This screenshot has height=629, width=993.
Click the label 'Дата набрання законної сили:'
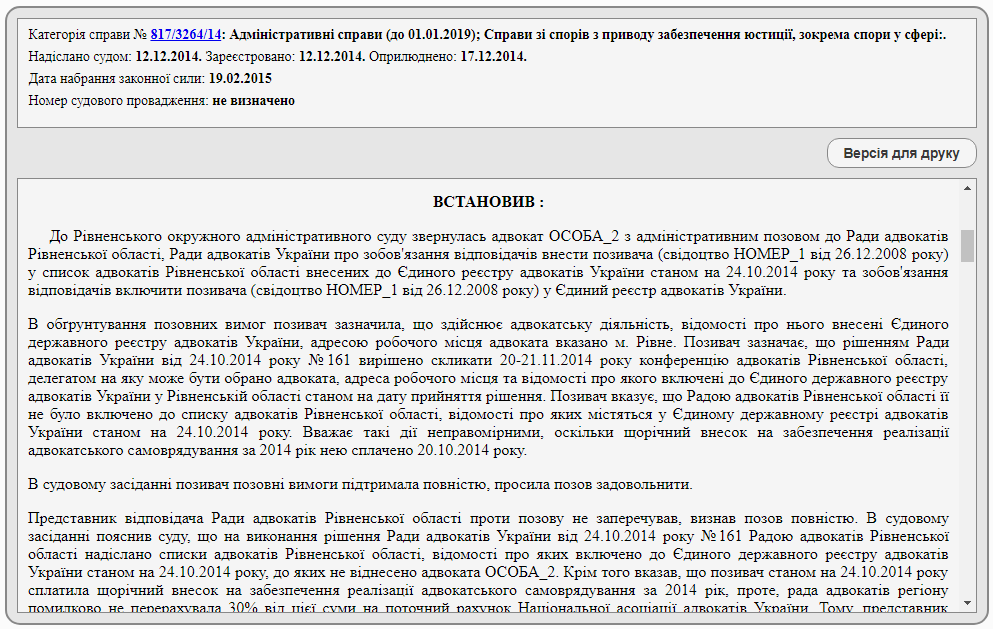pos(117,79)
